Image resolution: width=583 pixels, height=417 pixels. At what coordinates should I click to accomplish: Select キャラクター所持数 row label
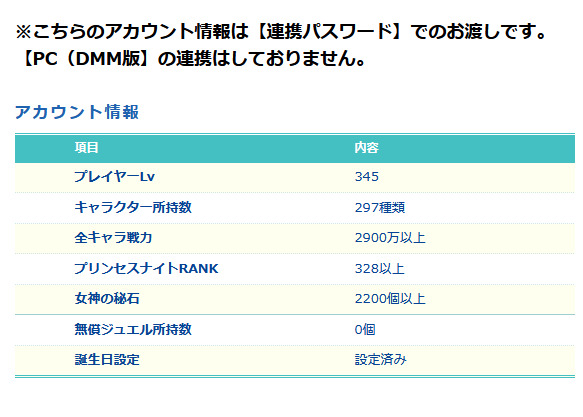[x=133, y=207]
